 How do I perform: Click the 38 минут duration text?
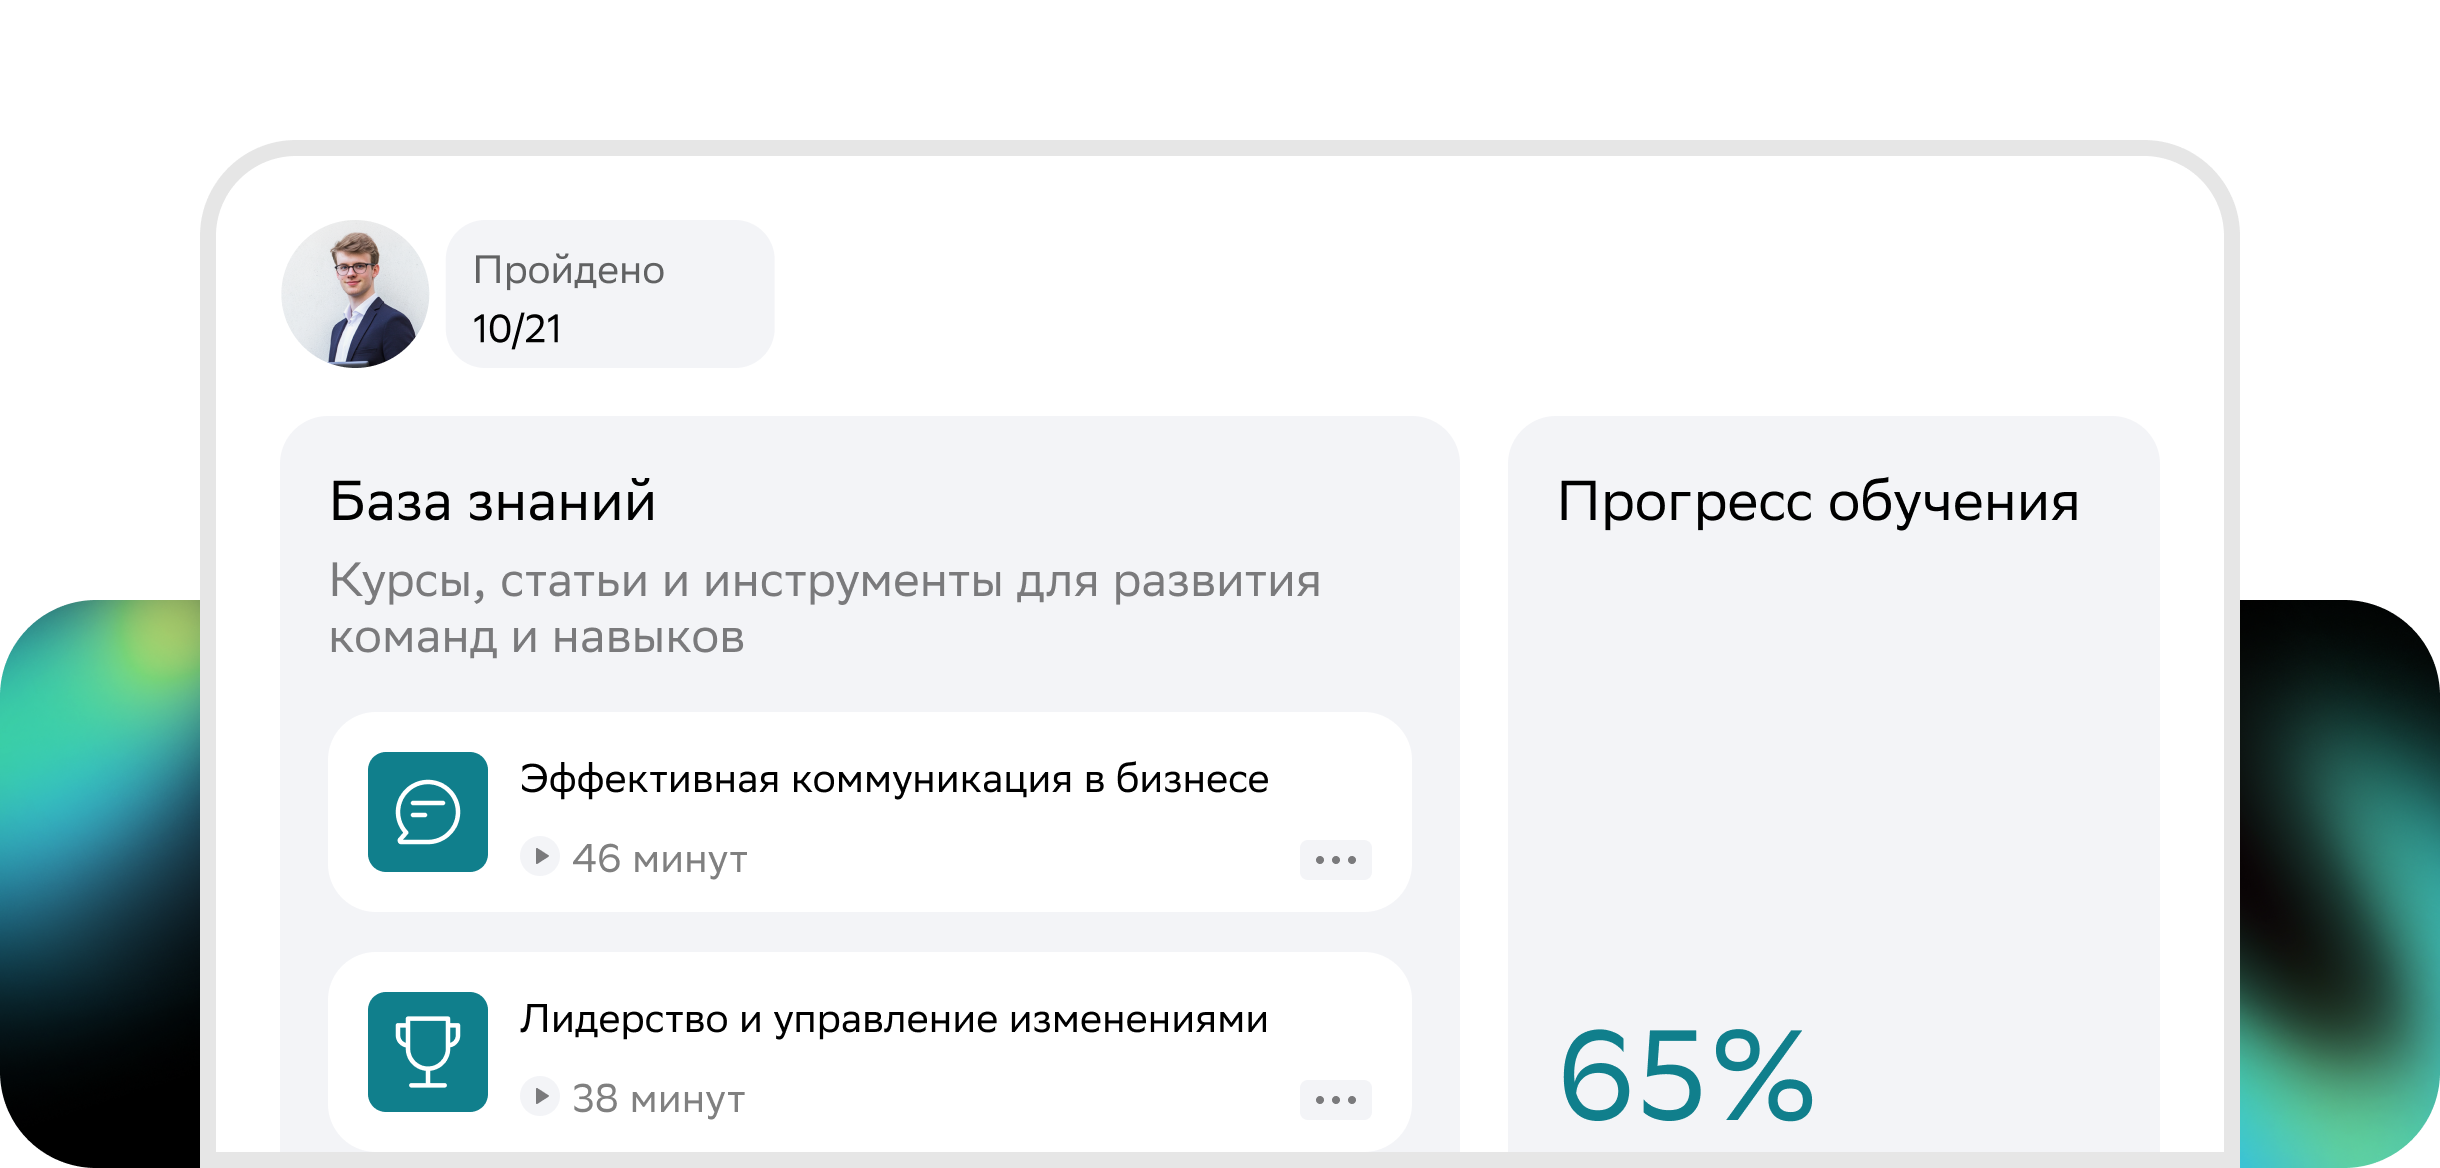[x=658, y=1099]
